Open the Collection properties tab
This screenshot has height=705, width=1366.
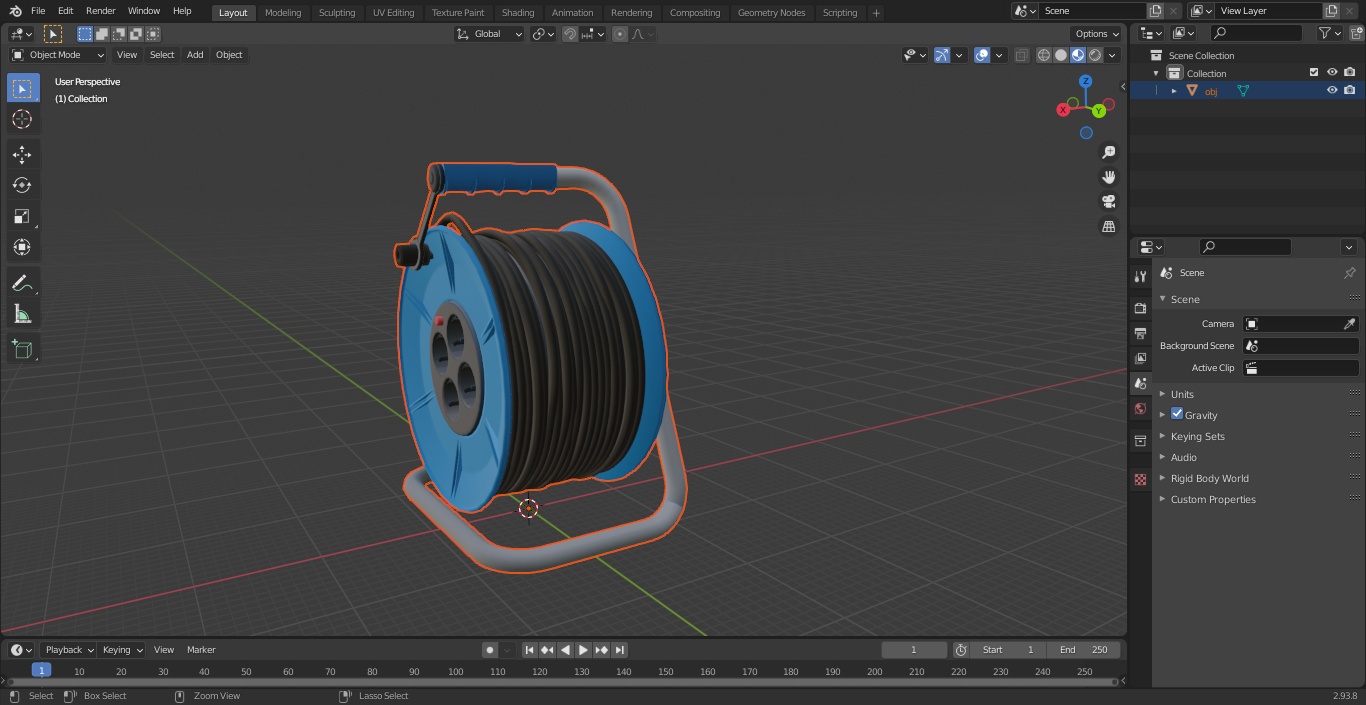tap(1140, 441)
